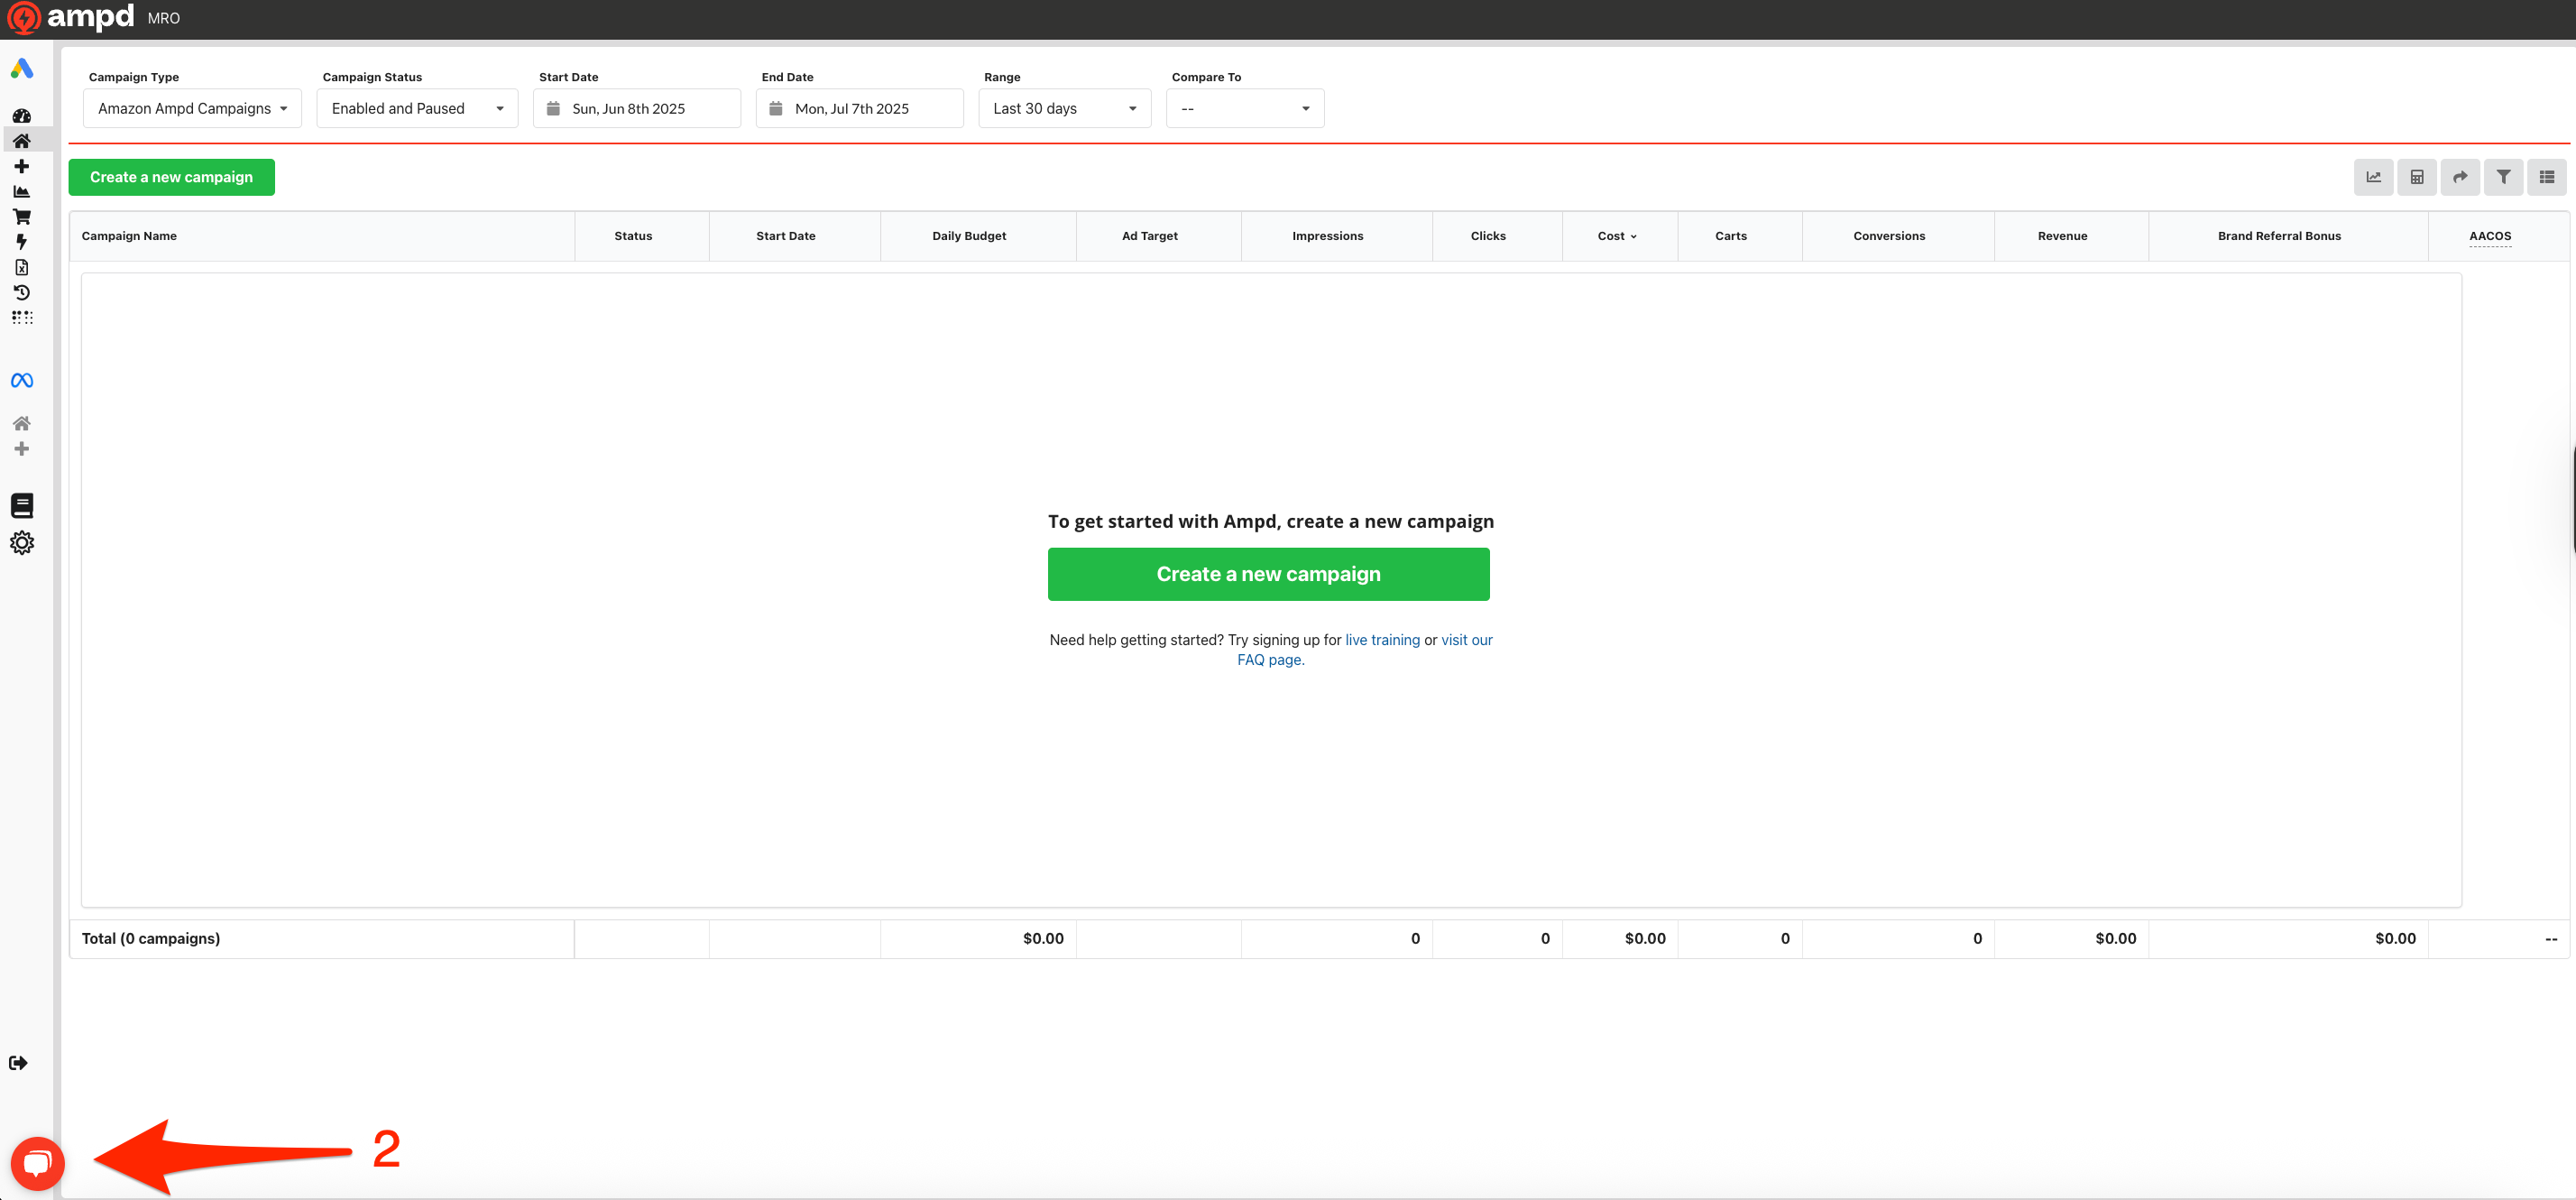The height and width of the screenshot is (1200, 2576).
Task: Open the Google Ads logo section
Action: pyautogui.click(x=22, y=68)
